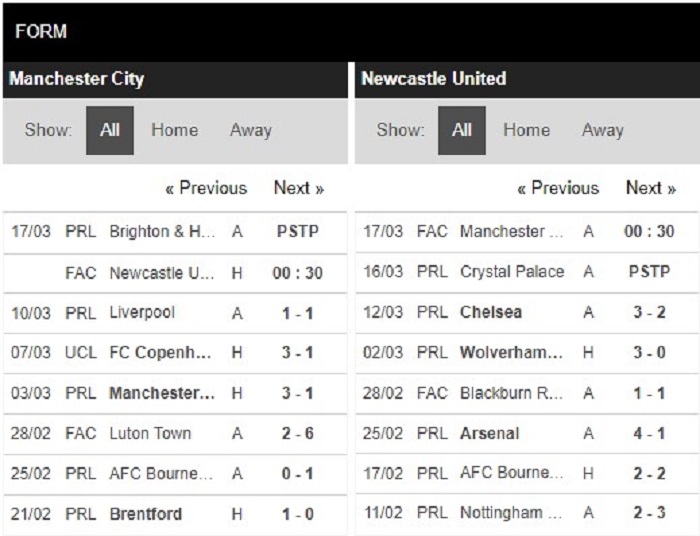Image resolution: width=700 pixels, height=536 pixels.
Task: Open Blackburn R... 1 - 1 match
Action: [x=527, y=393]
